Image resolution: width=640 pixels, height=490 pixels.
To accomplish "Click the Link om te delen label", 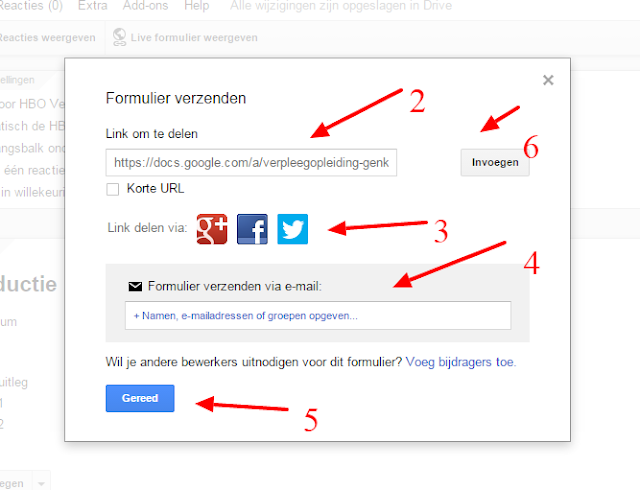I will (x=151, y=134).
